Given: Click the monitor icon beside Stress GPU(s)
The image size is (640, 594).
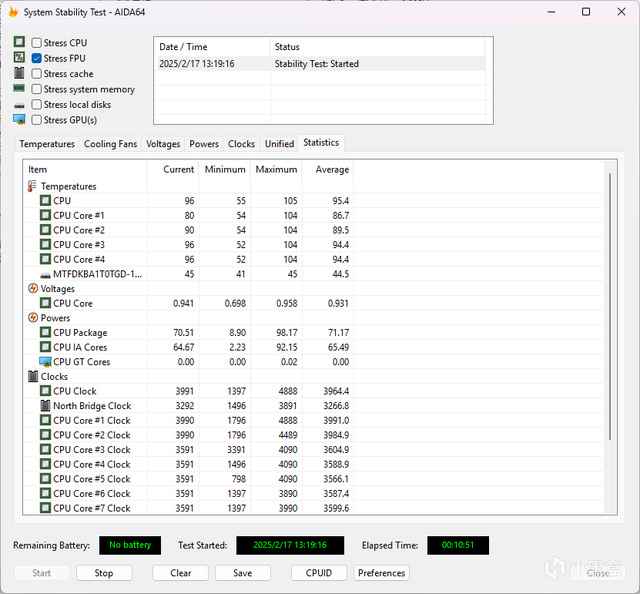Looking at the screenshot, I should pyautogui.click(x=19, y=120).
